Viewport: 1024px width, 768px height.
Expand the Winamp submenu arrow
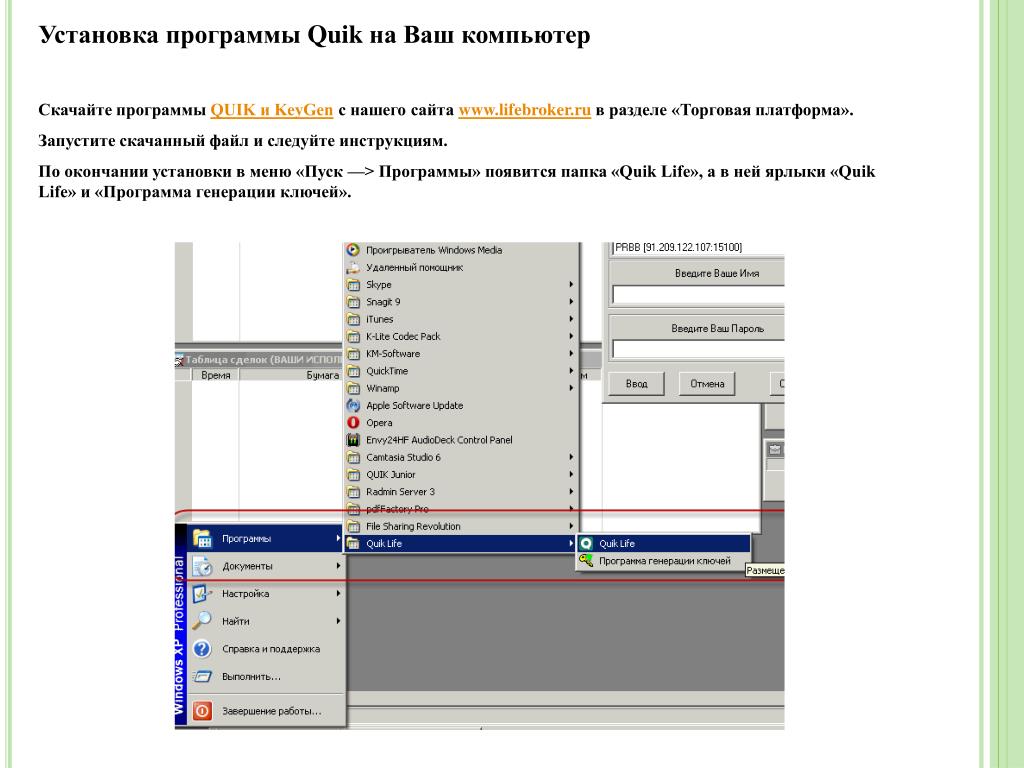571,388
